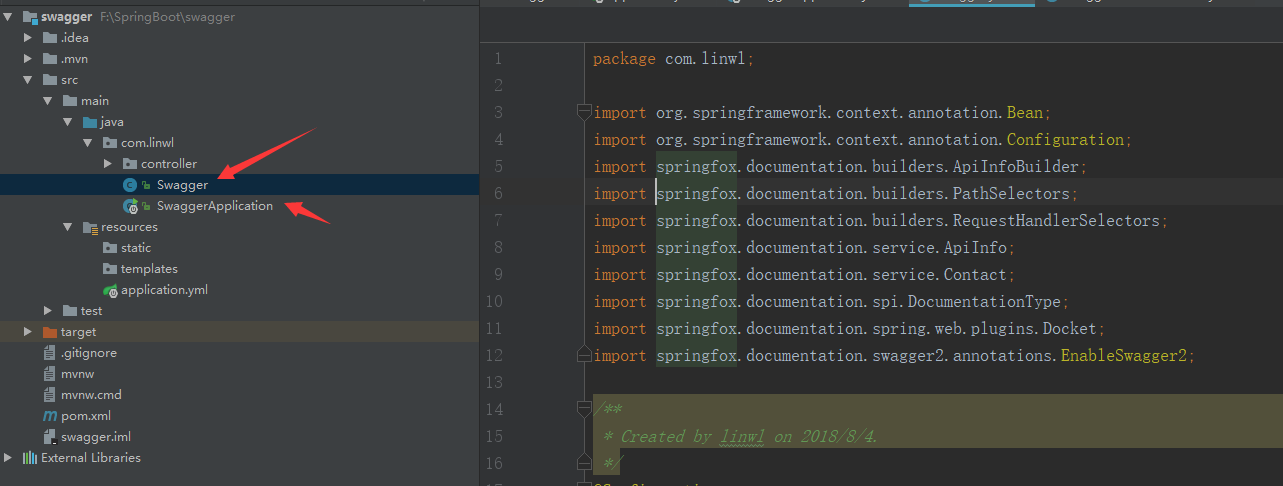Click the main folder icon

click(70, 101)
